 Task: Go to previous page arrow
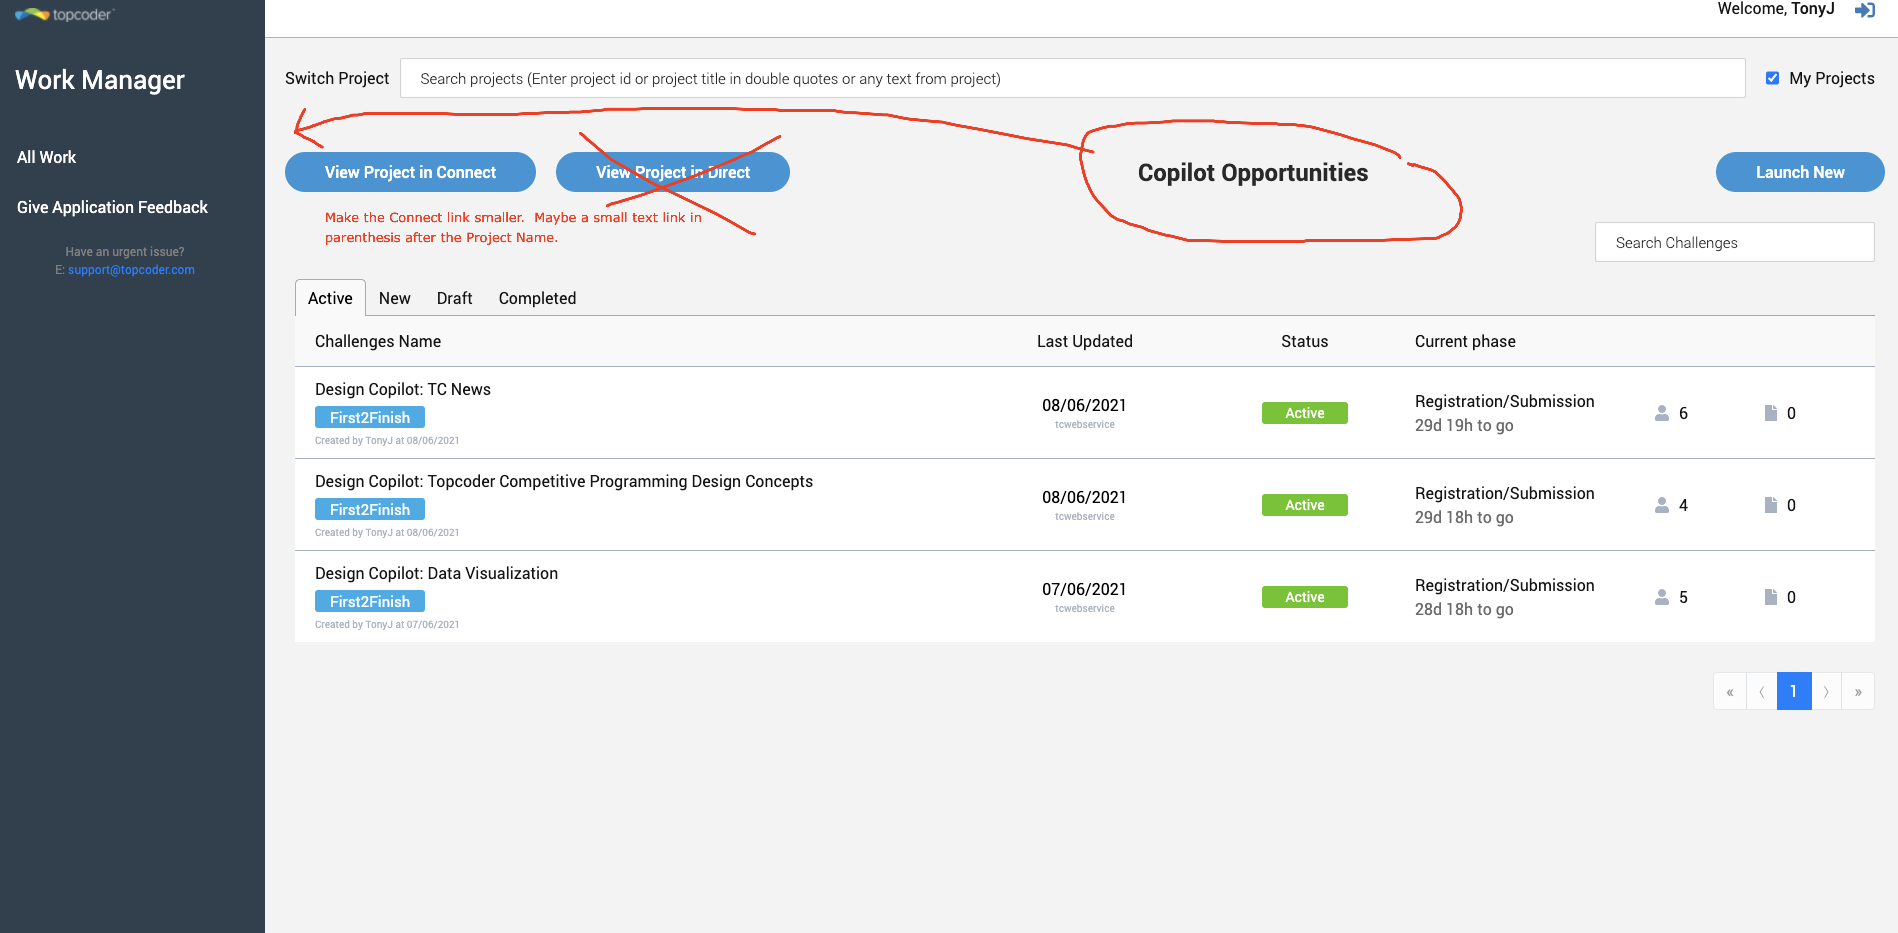1762,691
